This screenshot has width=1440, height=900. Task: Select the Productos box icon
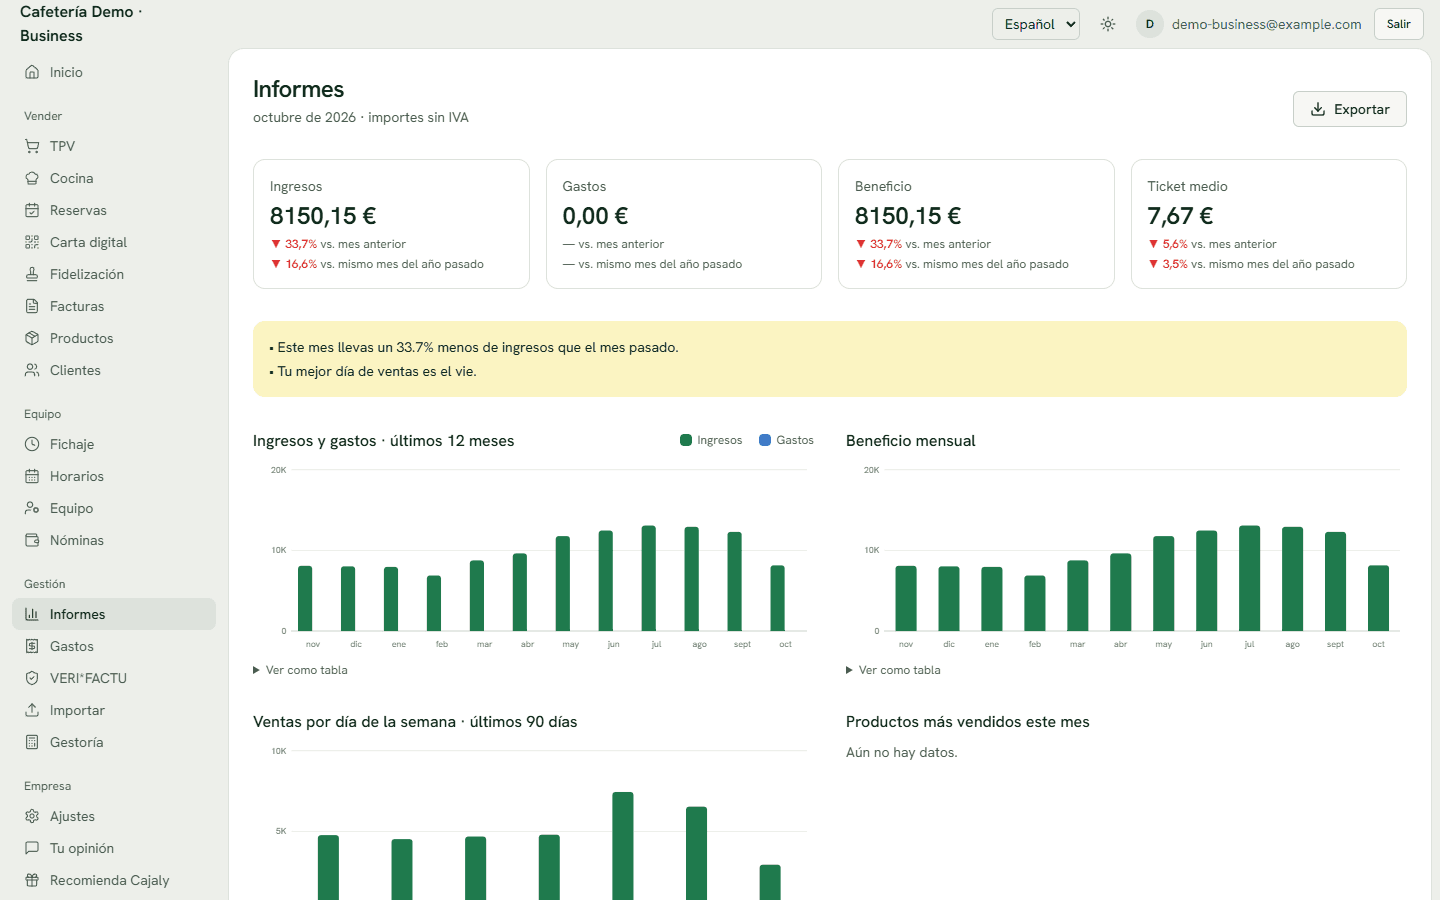32,338
